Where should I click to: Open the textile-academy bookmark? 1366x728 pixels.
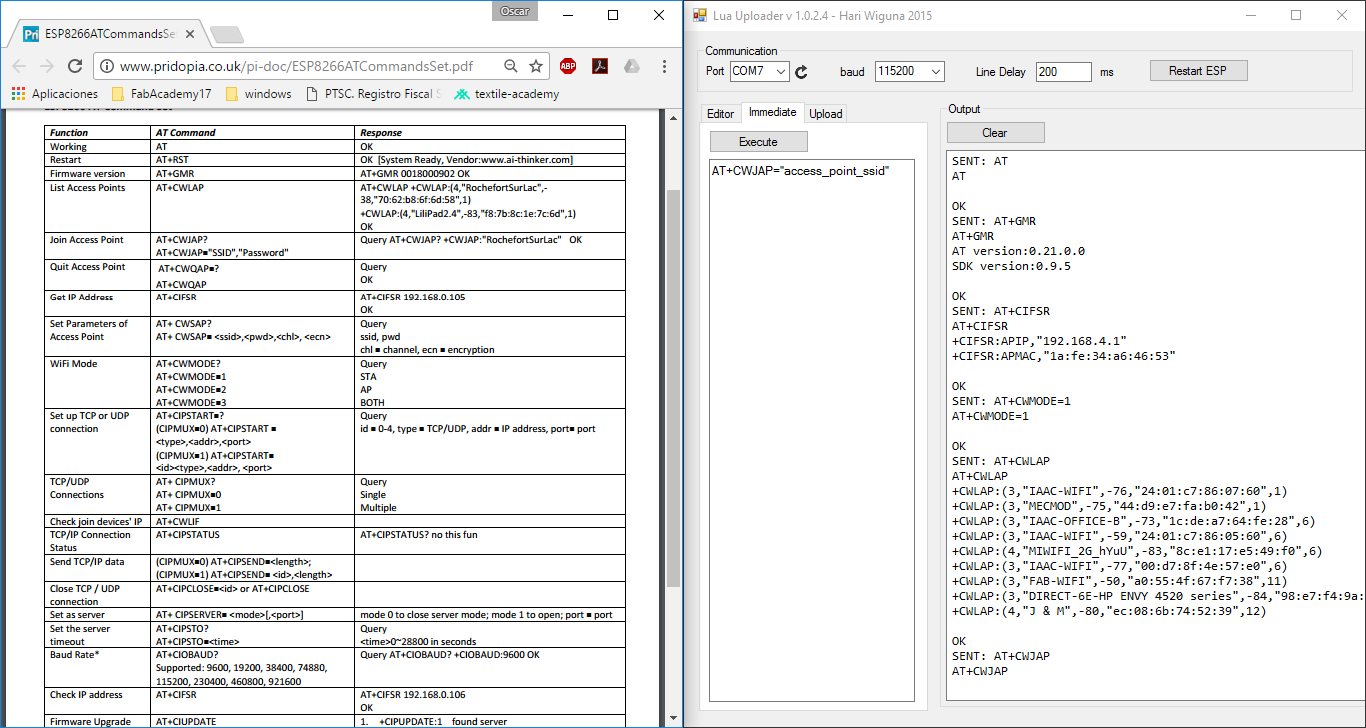pyautogui.click(x=506, y=94)
